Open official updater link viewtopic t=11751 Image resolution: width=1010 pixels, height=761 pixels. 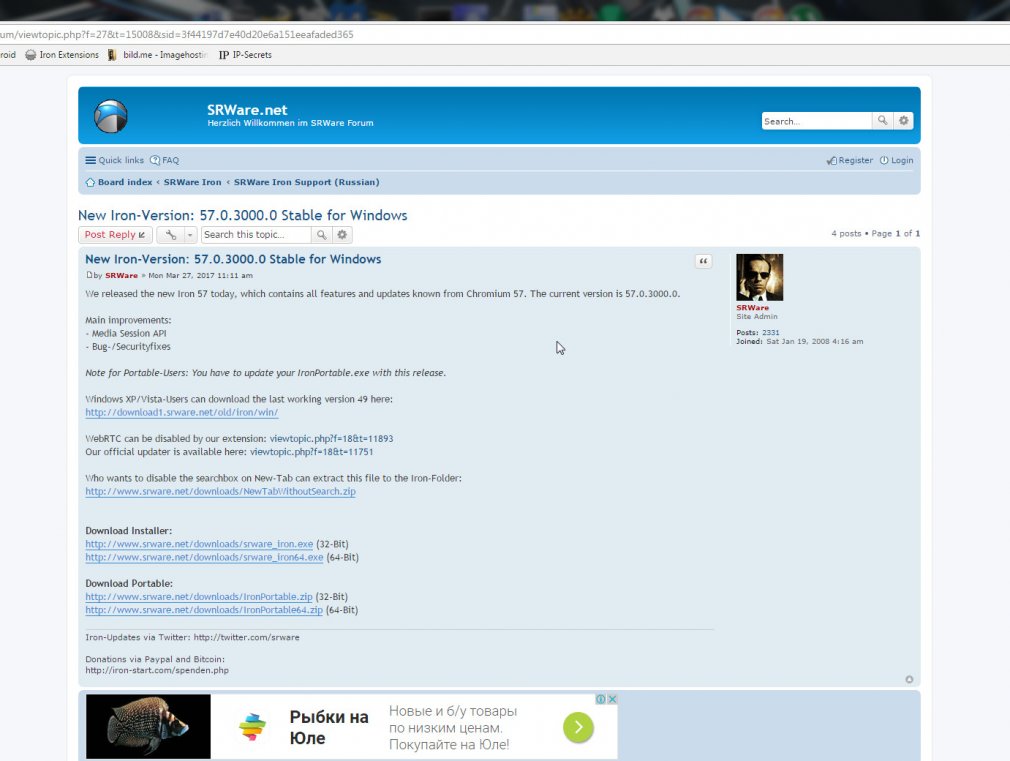click(311, 452)
